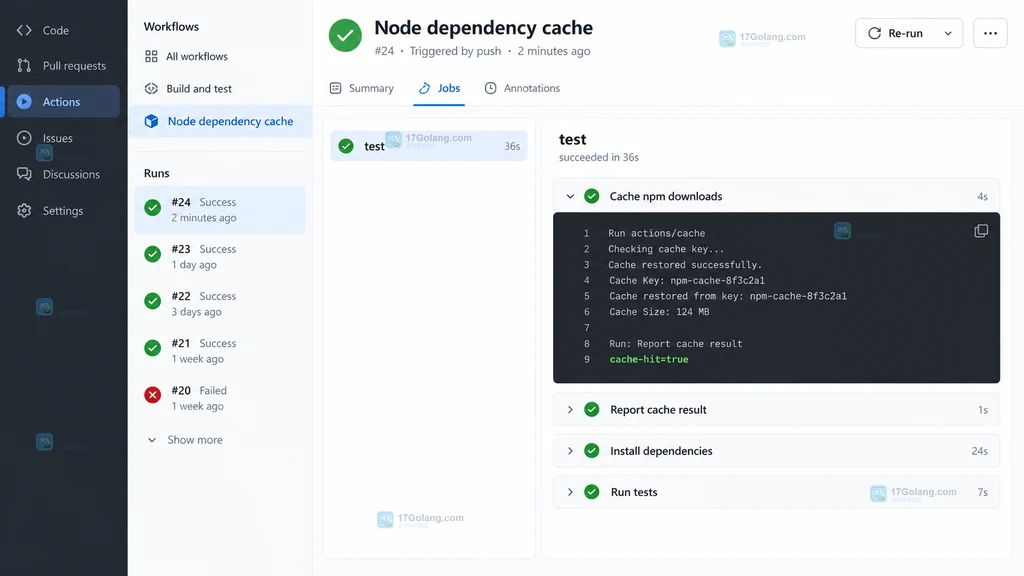Click large green check beside workflow title

(345, 35)
